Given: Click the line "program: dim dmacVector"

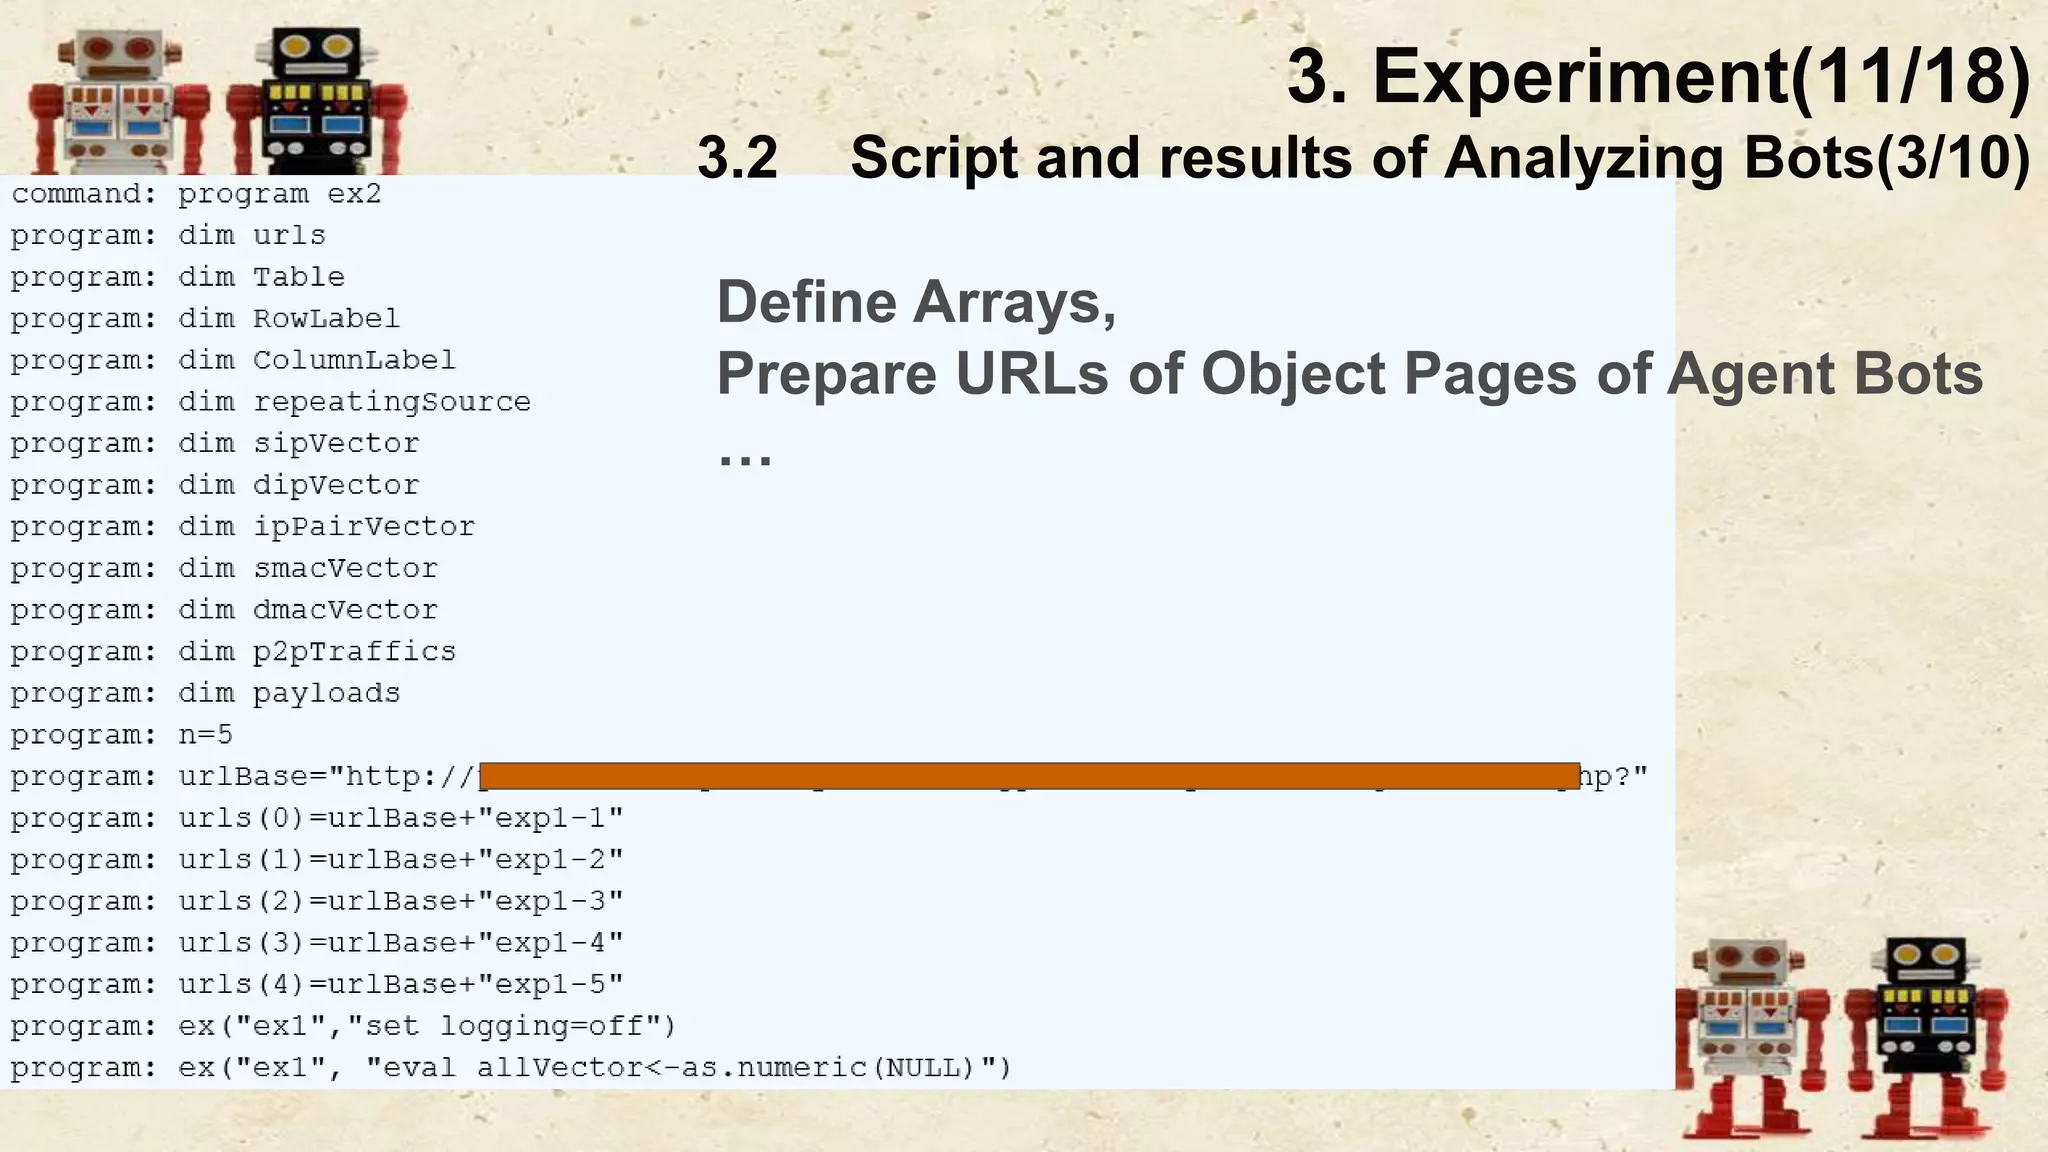Looking at the screenshot, I should [x=224, y=610].
